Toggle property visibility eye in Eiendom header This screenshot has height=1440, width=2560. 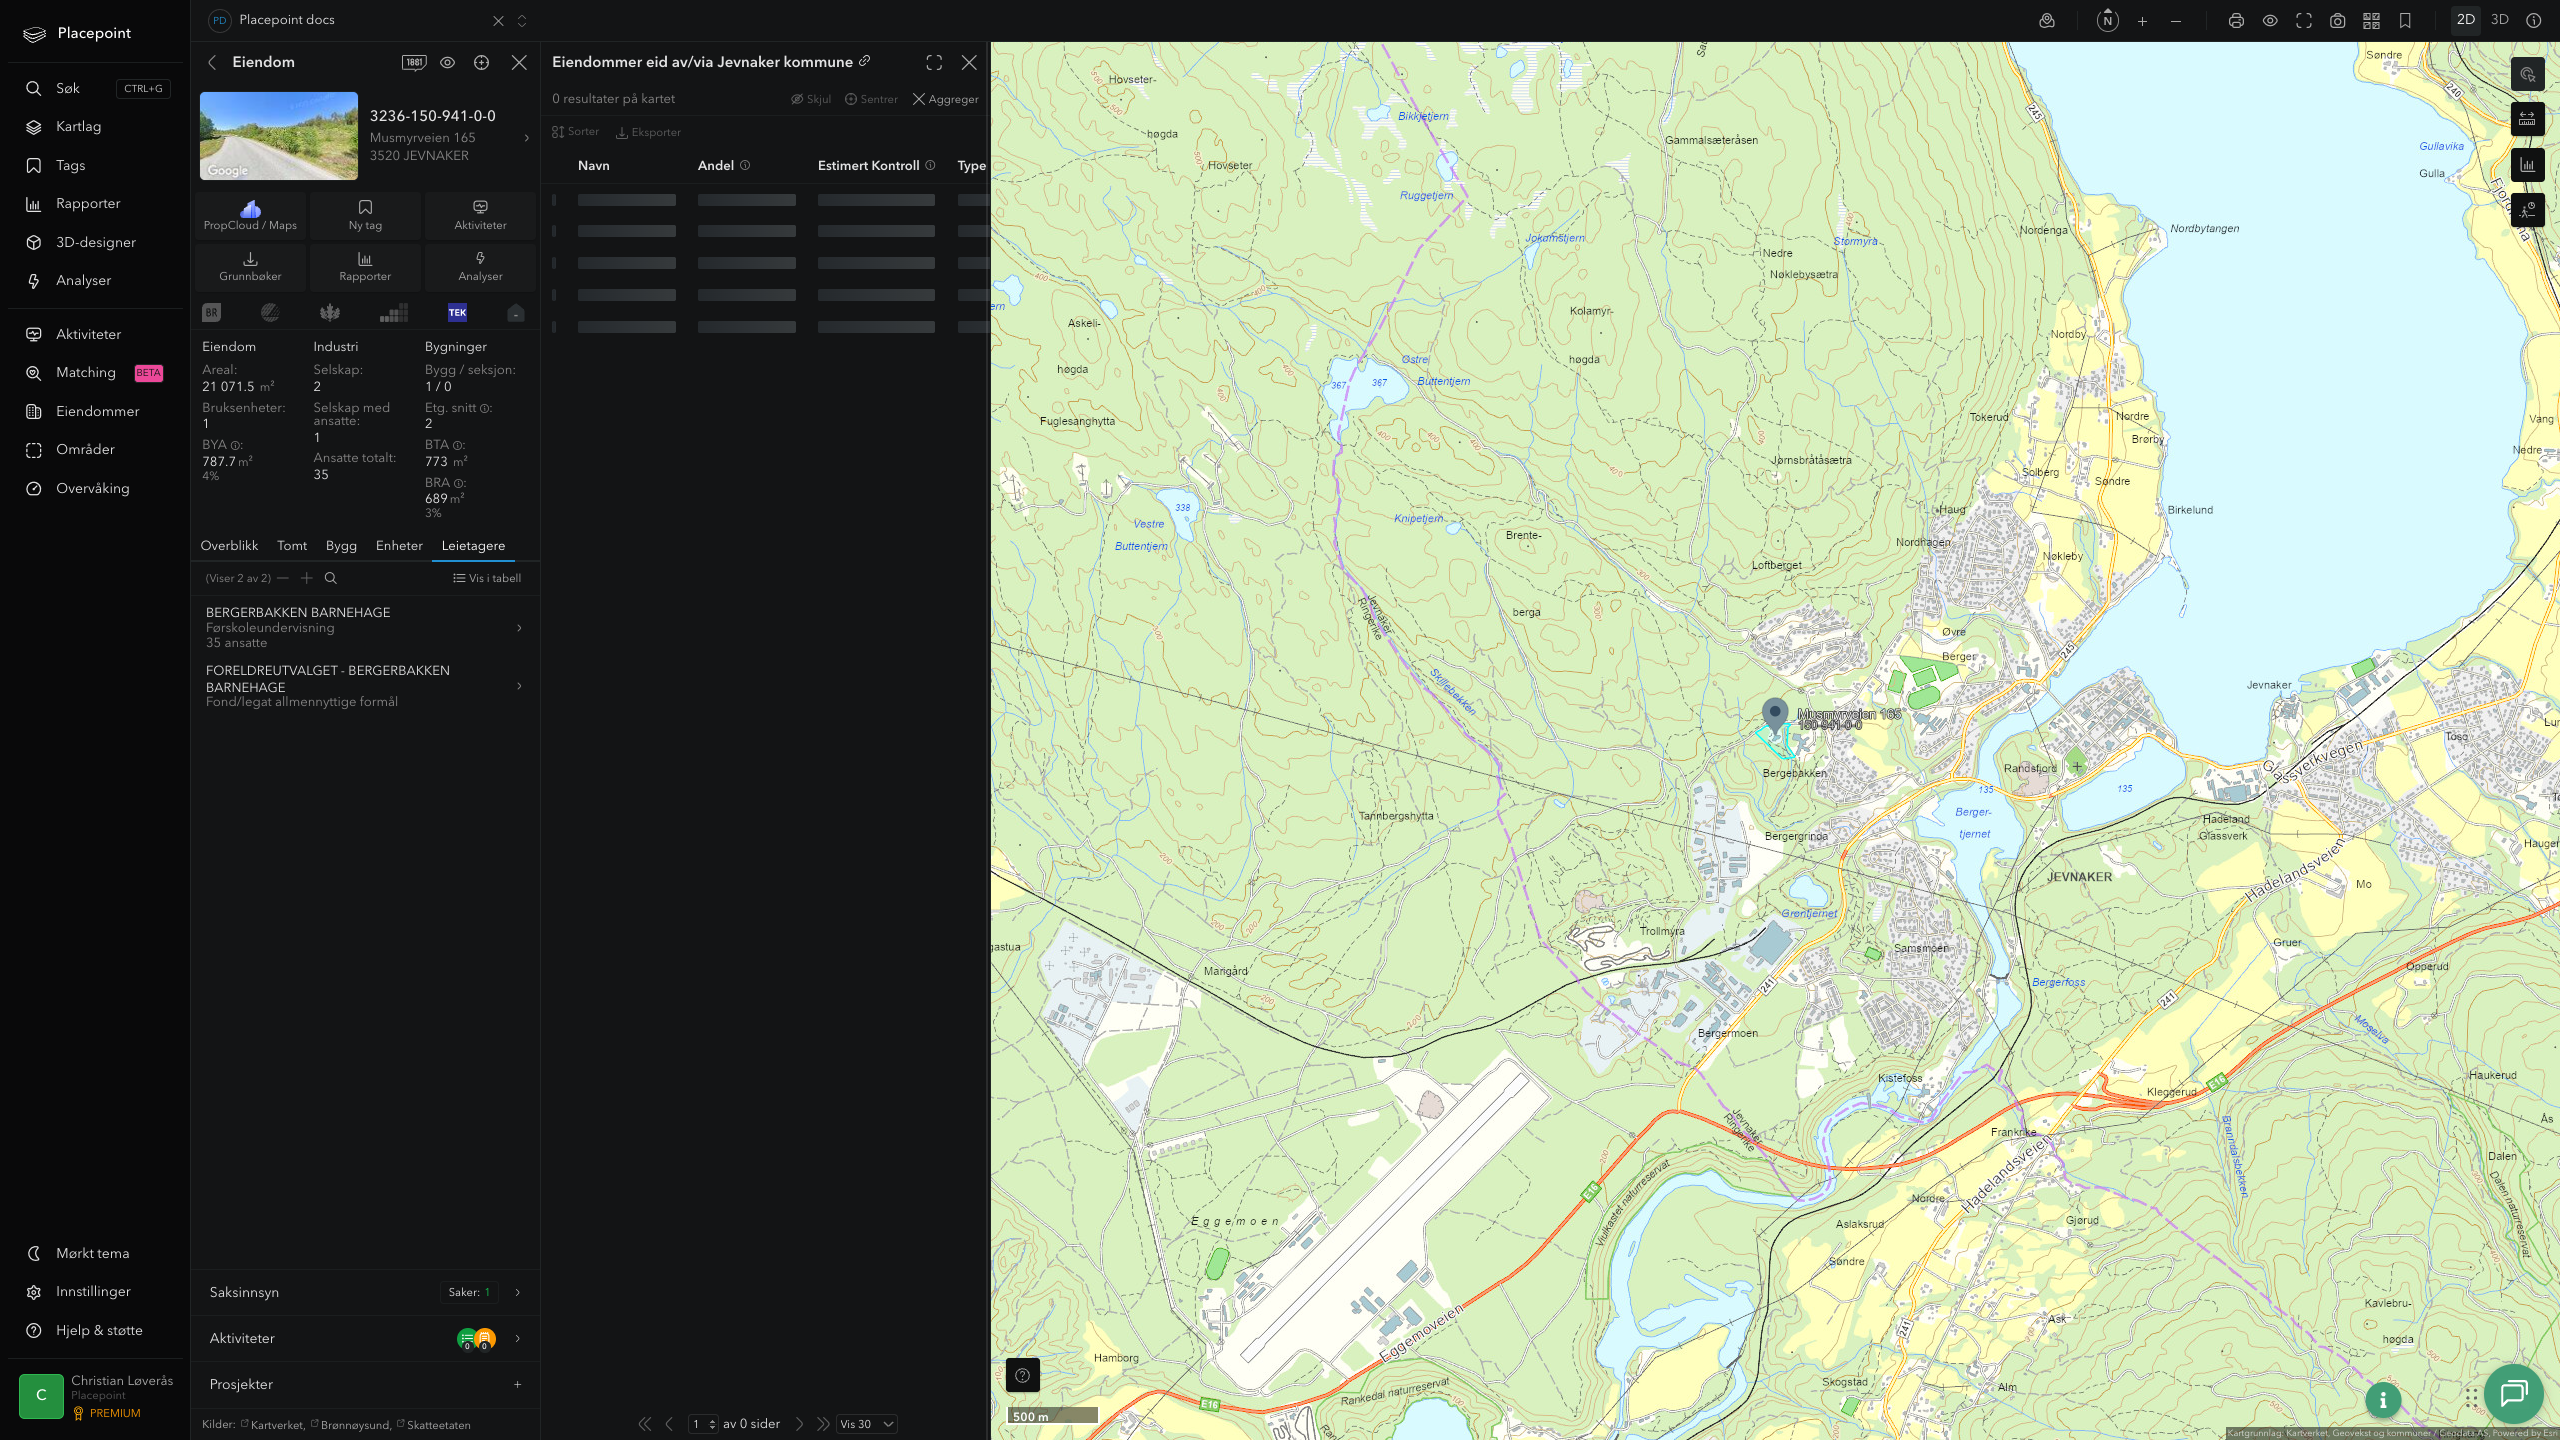448,62
